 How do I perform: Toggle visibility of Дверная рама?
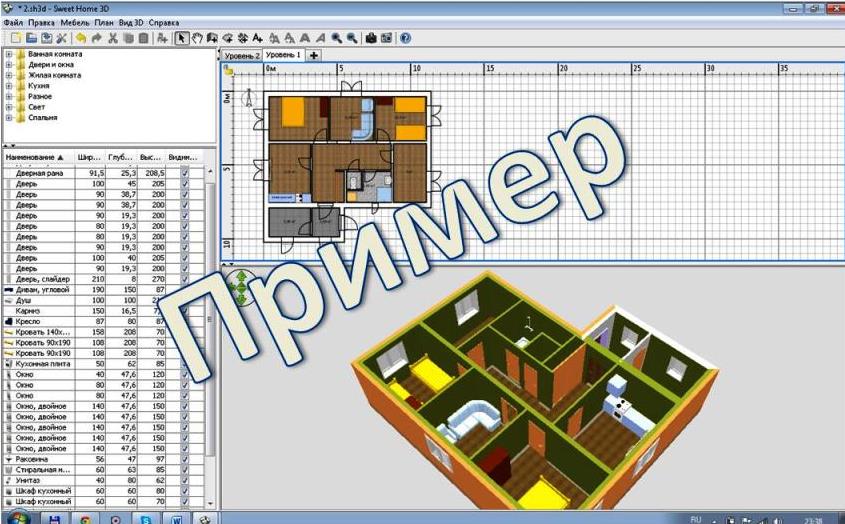click(x=185, y=173)
